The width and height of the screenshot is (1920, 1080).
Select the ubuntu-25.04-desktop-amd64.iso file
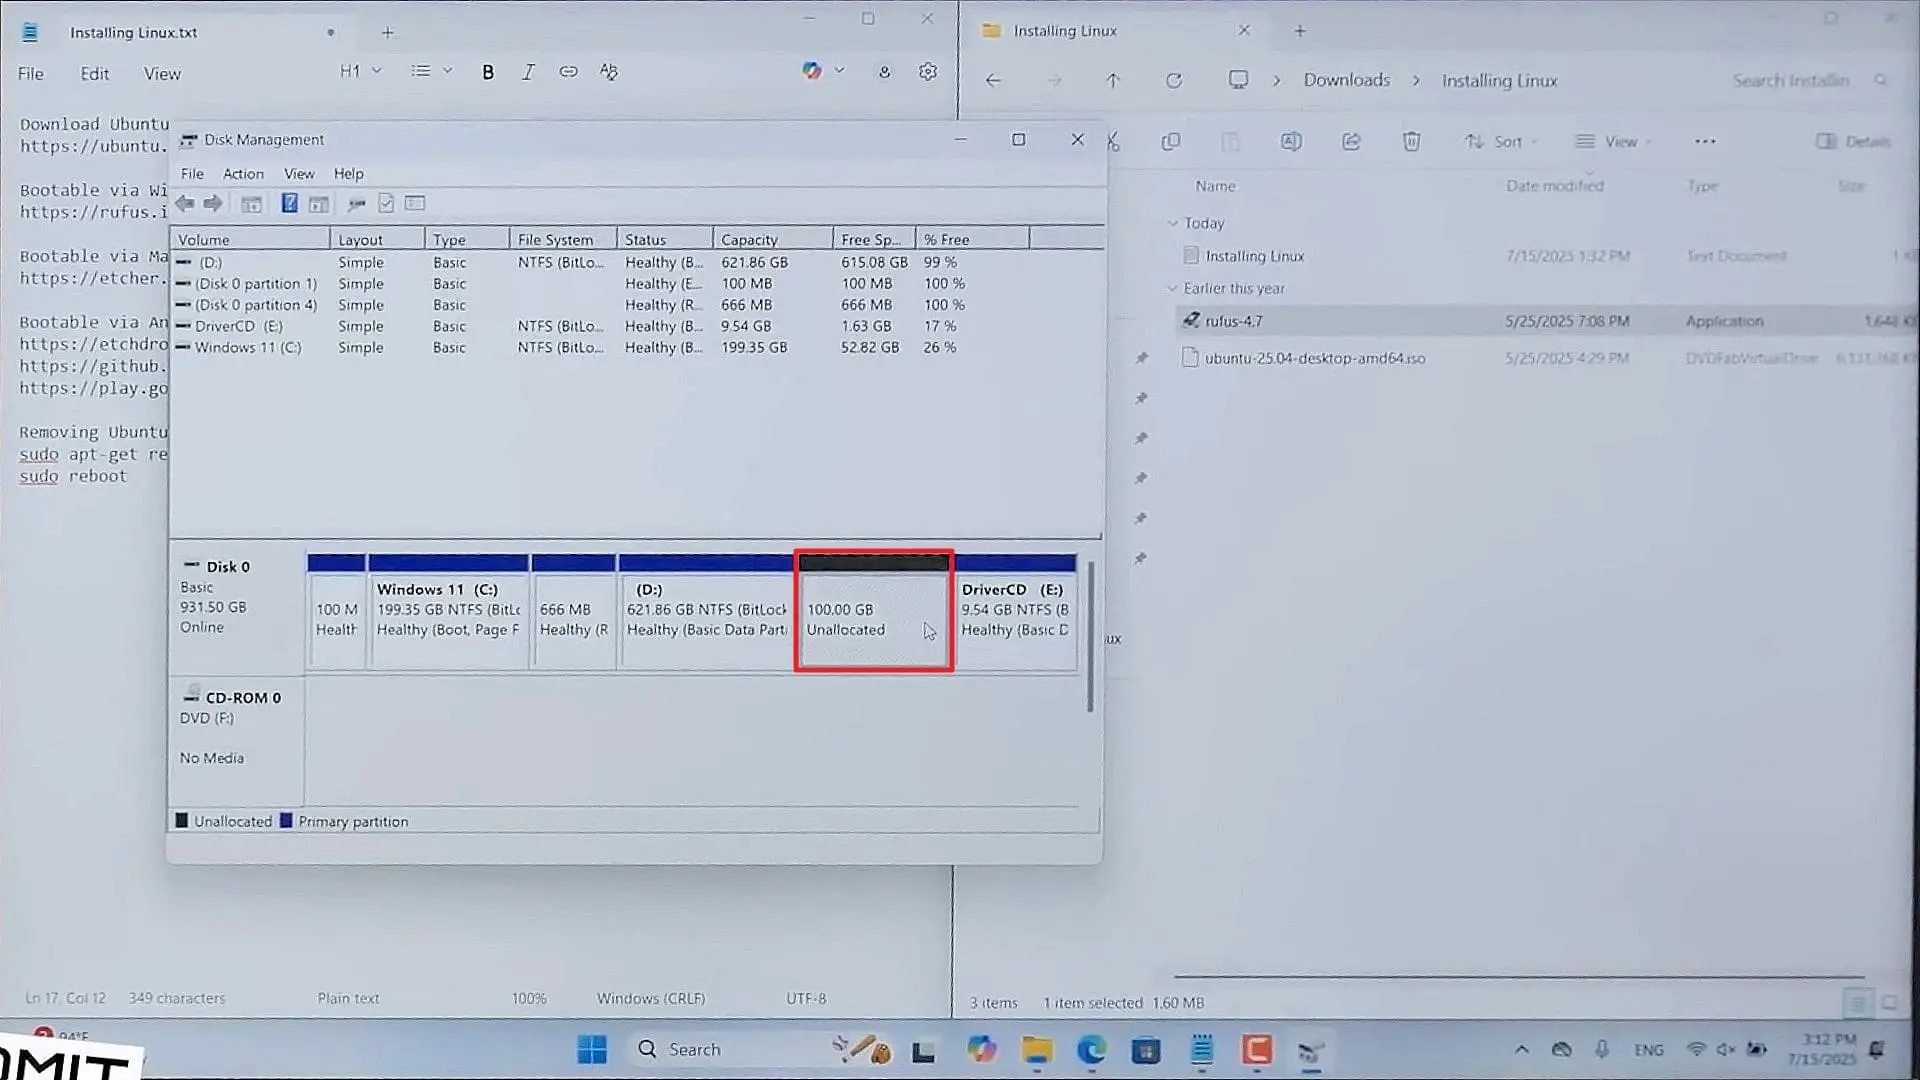(x=1545, y=358)
